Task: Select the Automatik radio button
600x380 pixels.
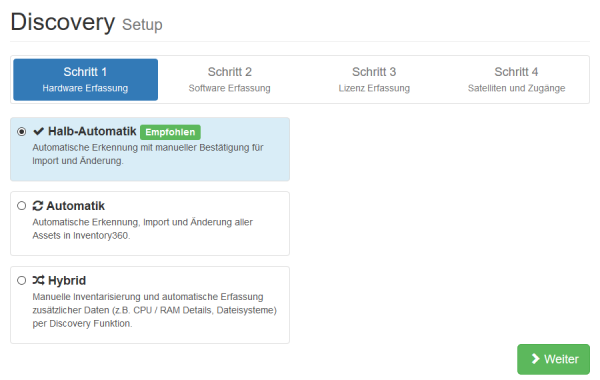Action: point(22,206)
